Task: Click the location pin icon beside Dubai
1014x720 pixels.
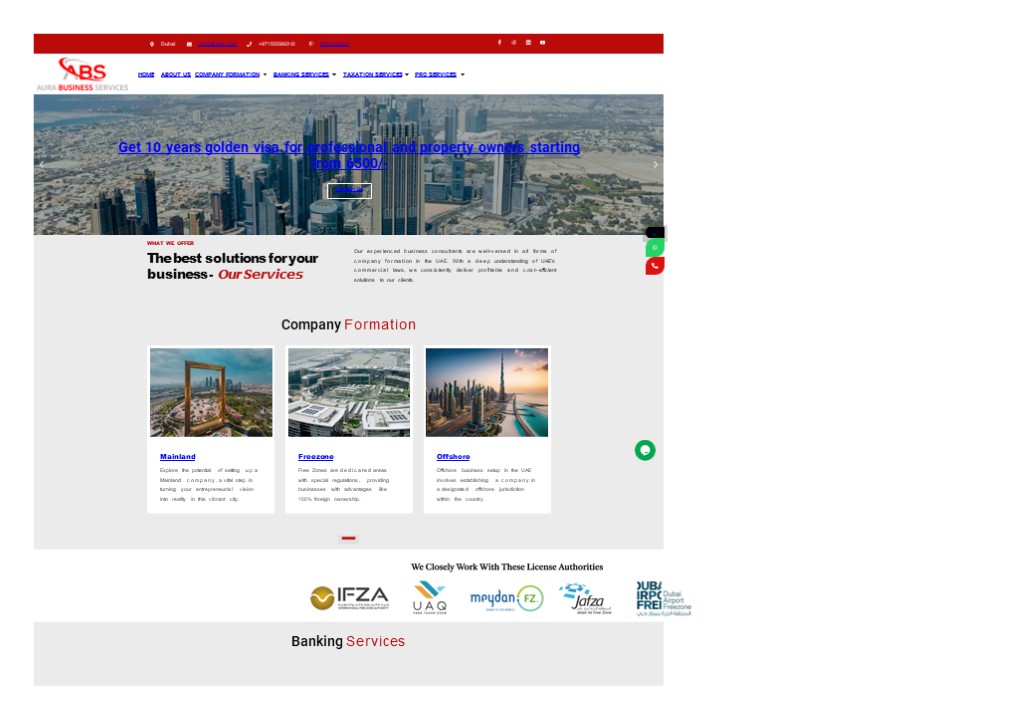Action: (152, 44)
